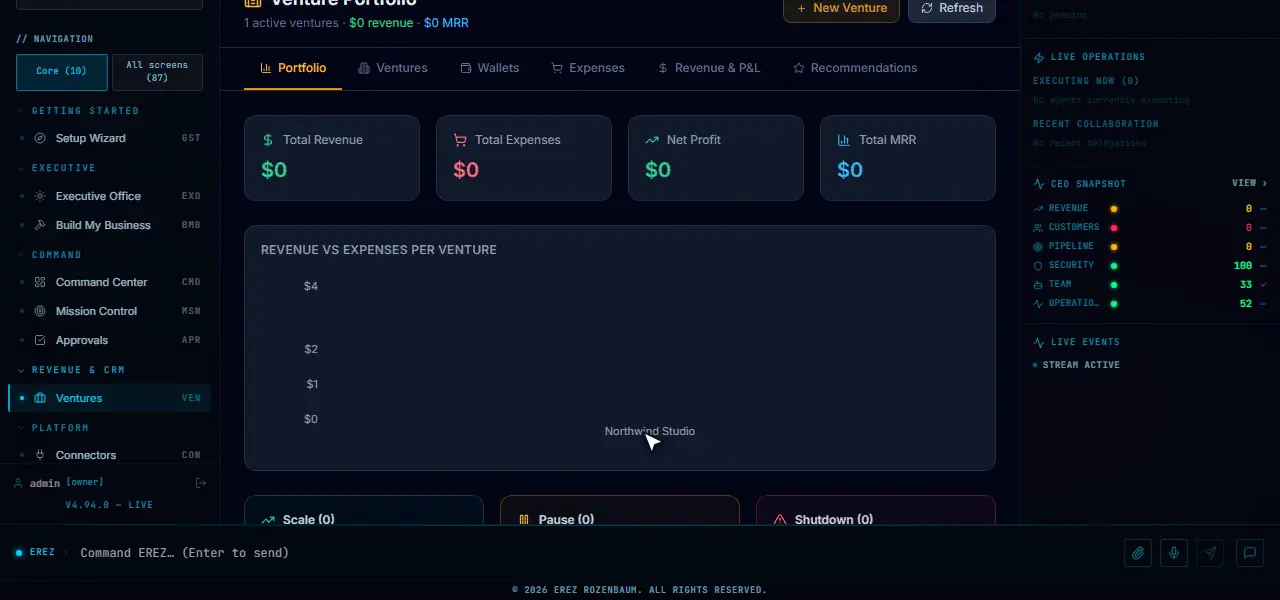
Task: Open the CEO Snapshot View link
Action: pos(1249,184)
